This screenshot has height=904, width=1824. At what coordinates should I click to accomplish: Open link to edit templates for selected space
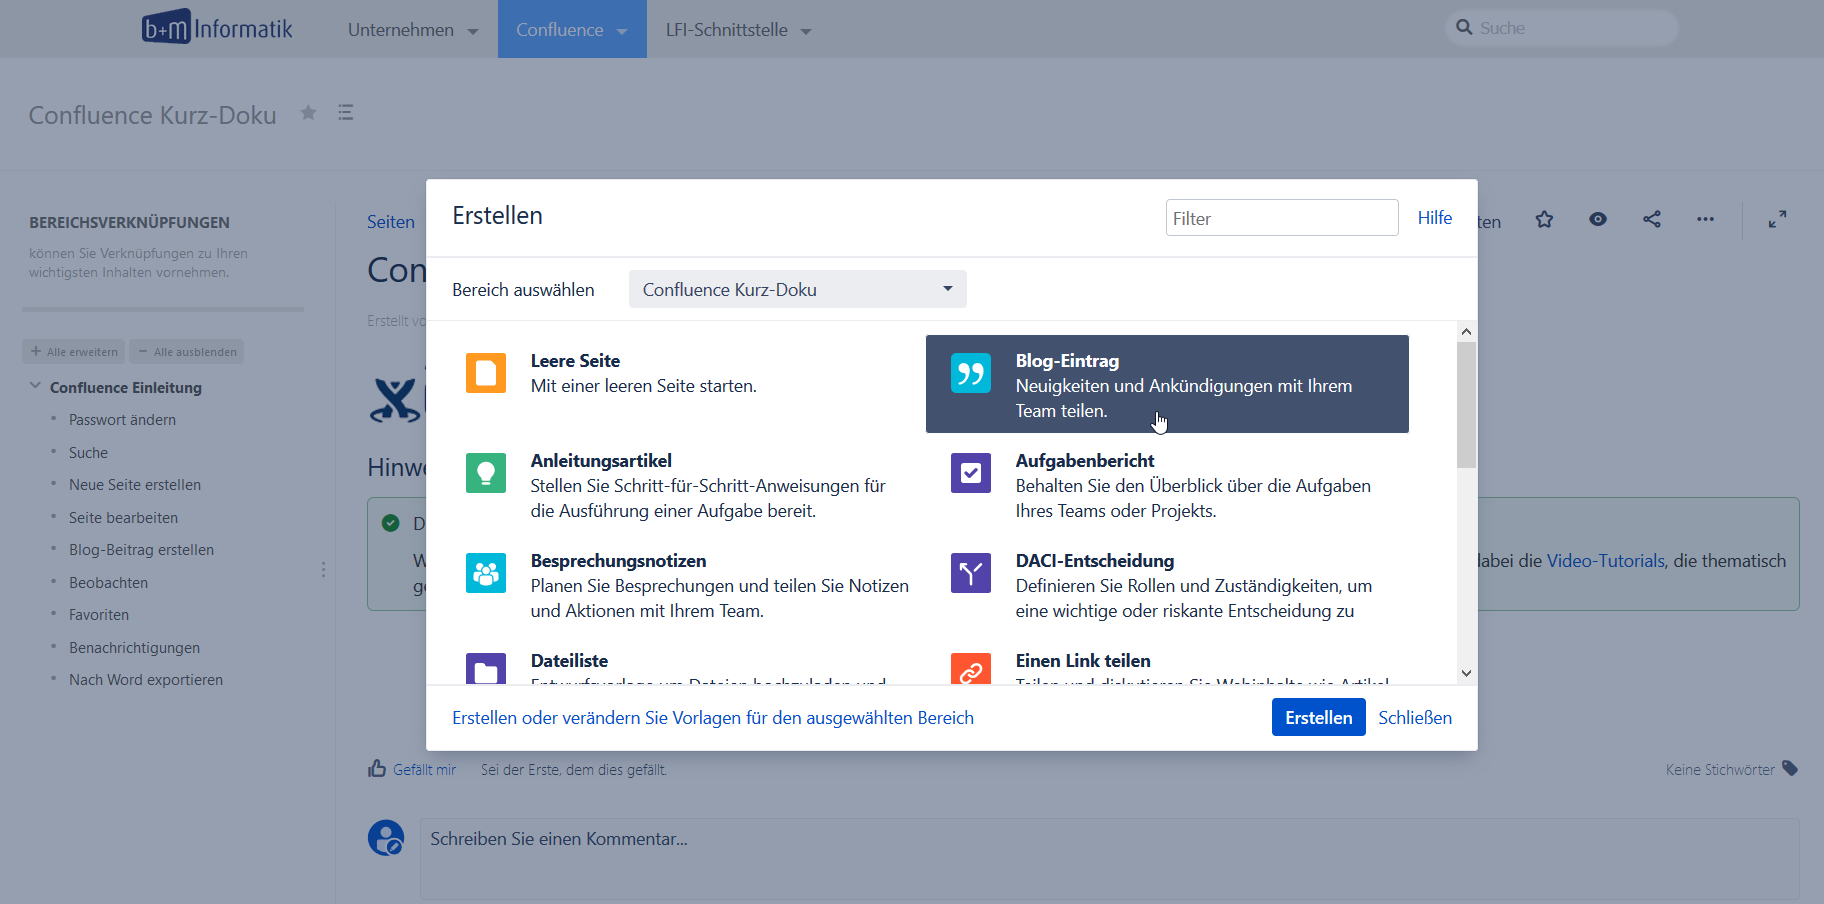713,717
